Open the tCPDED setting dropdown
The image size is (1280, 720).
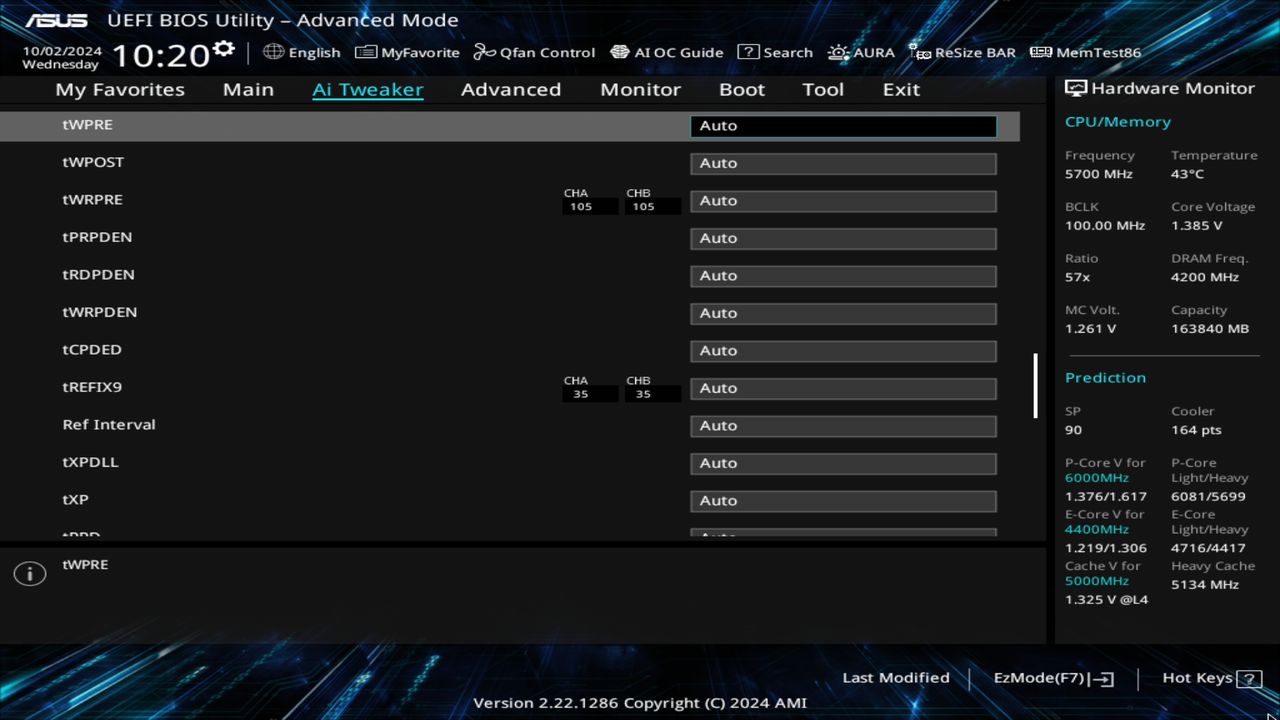(842, 350)
